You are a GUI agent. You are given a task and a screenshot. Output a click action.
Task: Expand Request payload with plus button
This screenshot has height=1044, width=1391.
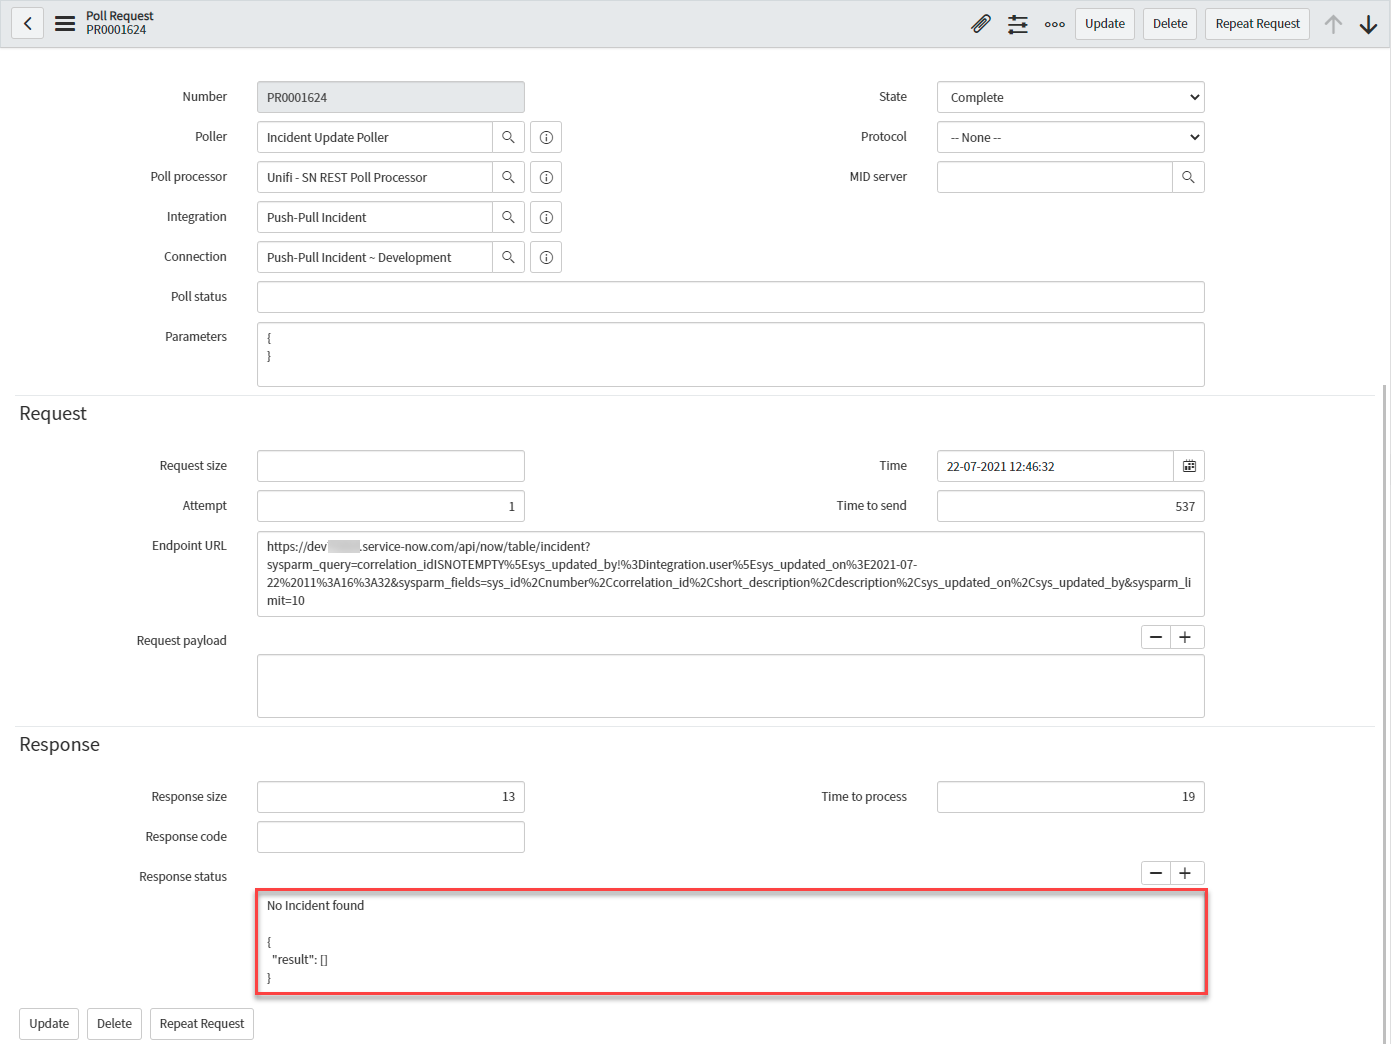[x=1186, y=637]
